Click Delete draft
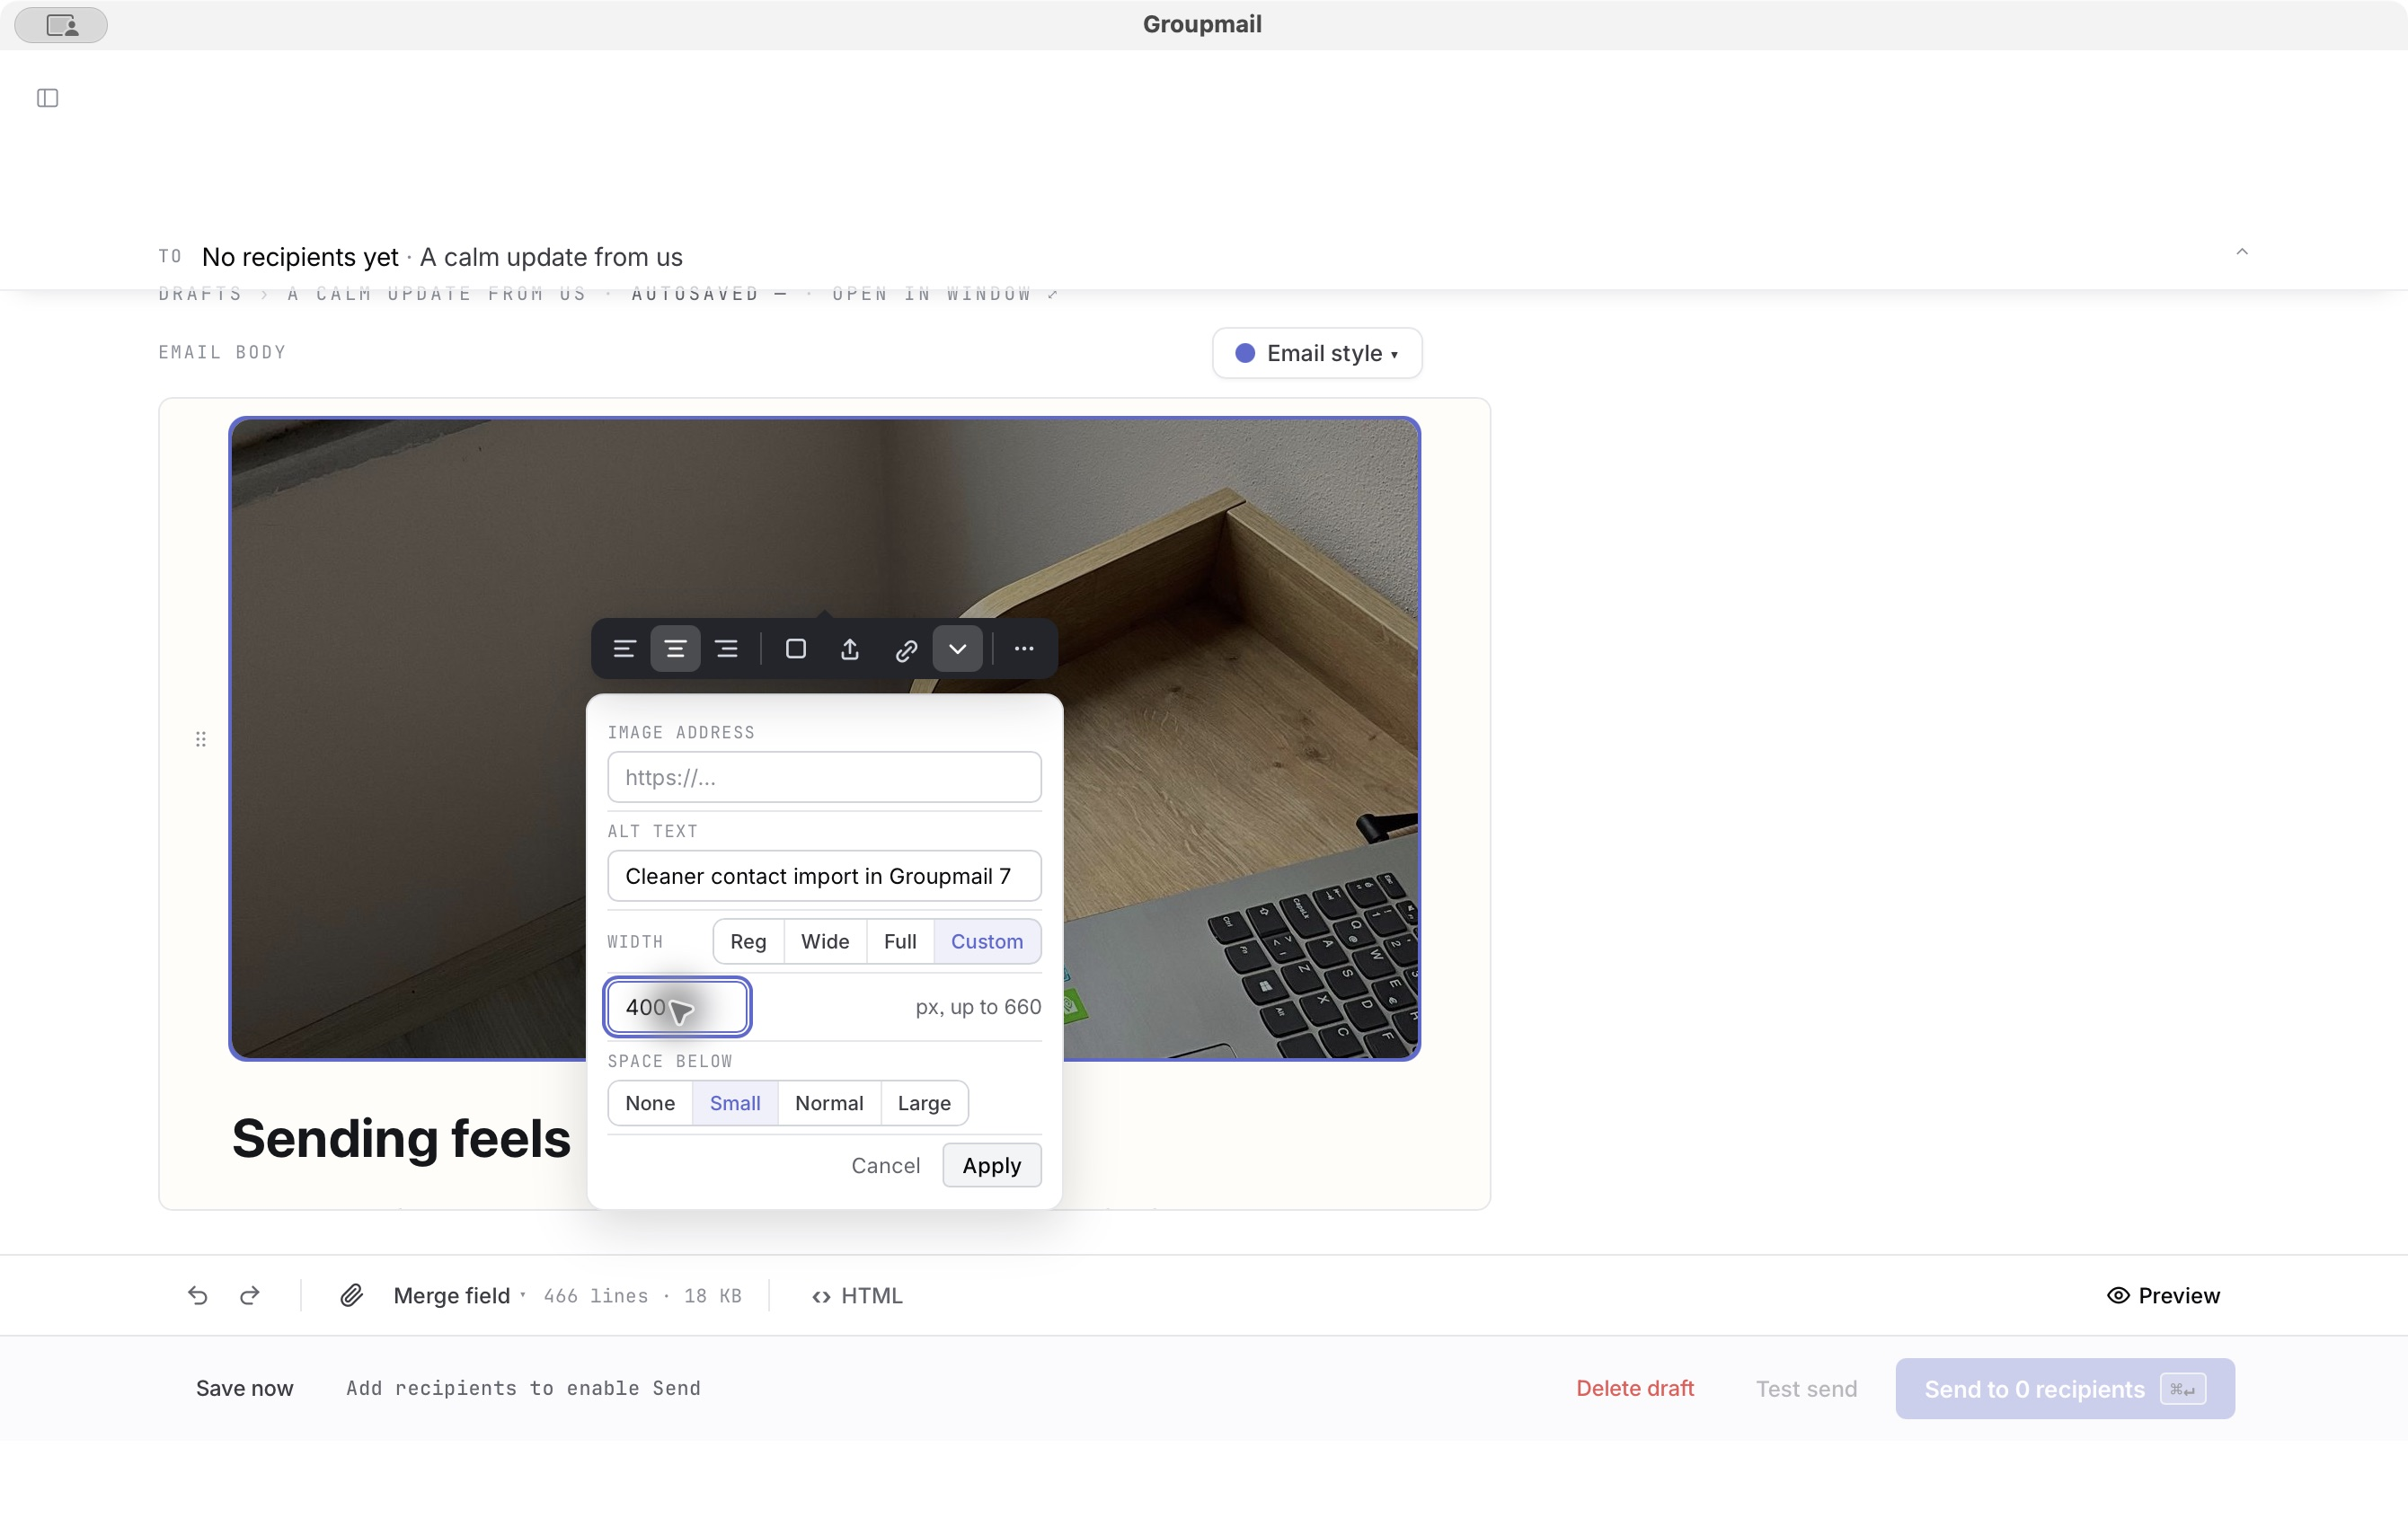The width and height of the screenshot is (2408, 1527). pos(1635,1388)
